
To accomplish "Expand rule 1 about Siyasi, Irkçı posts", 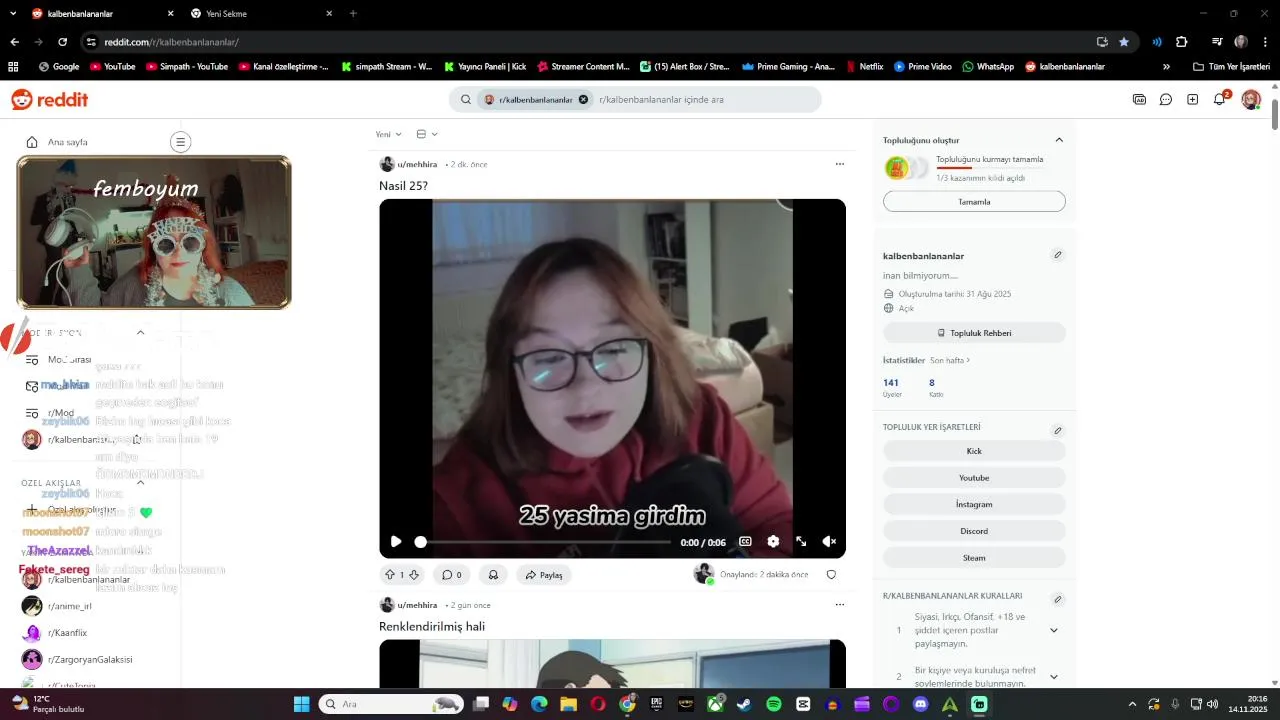I will 1053,631.
